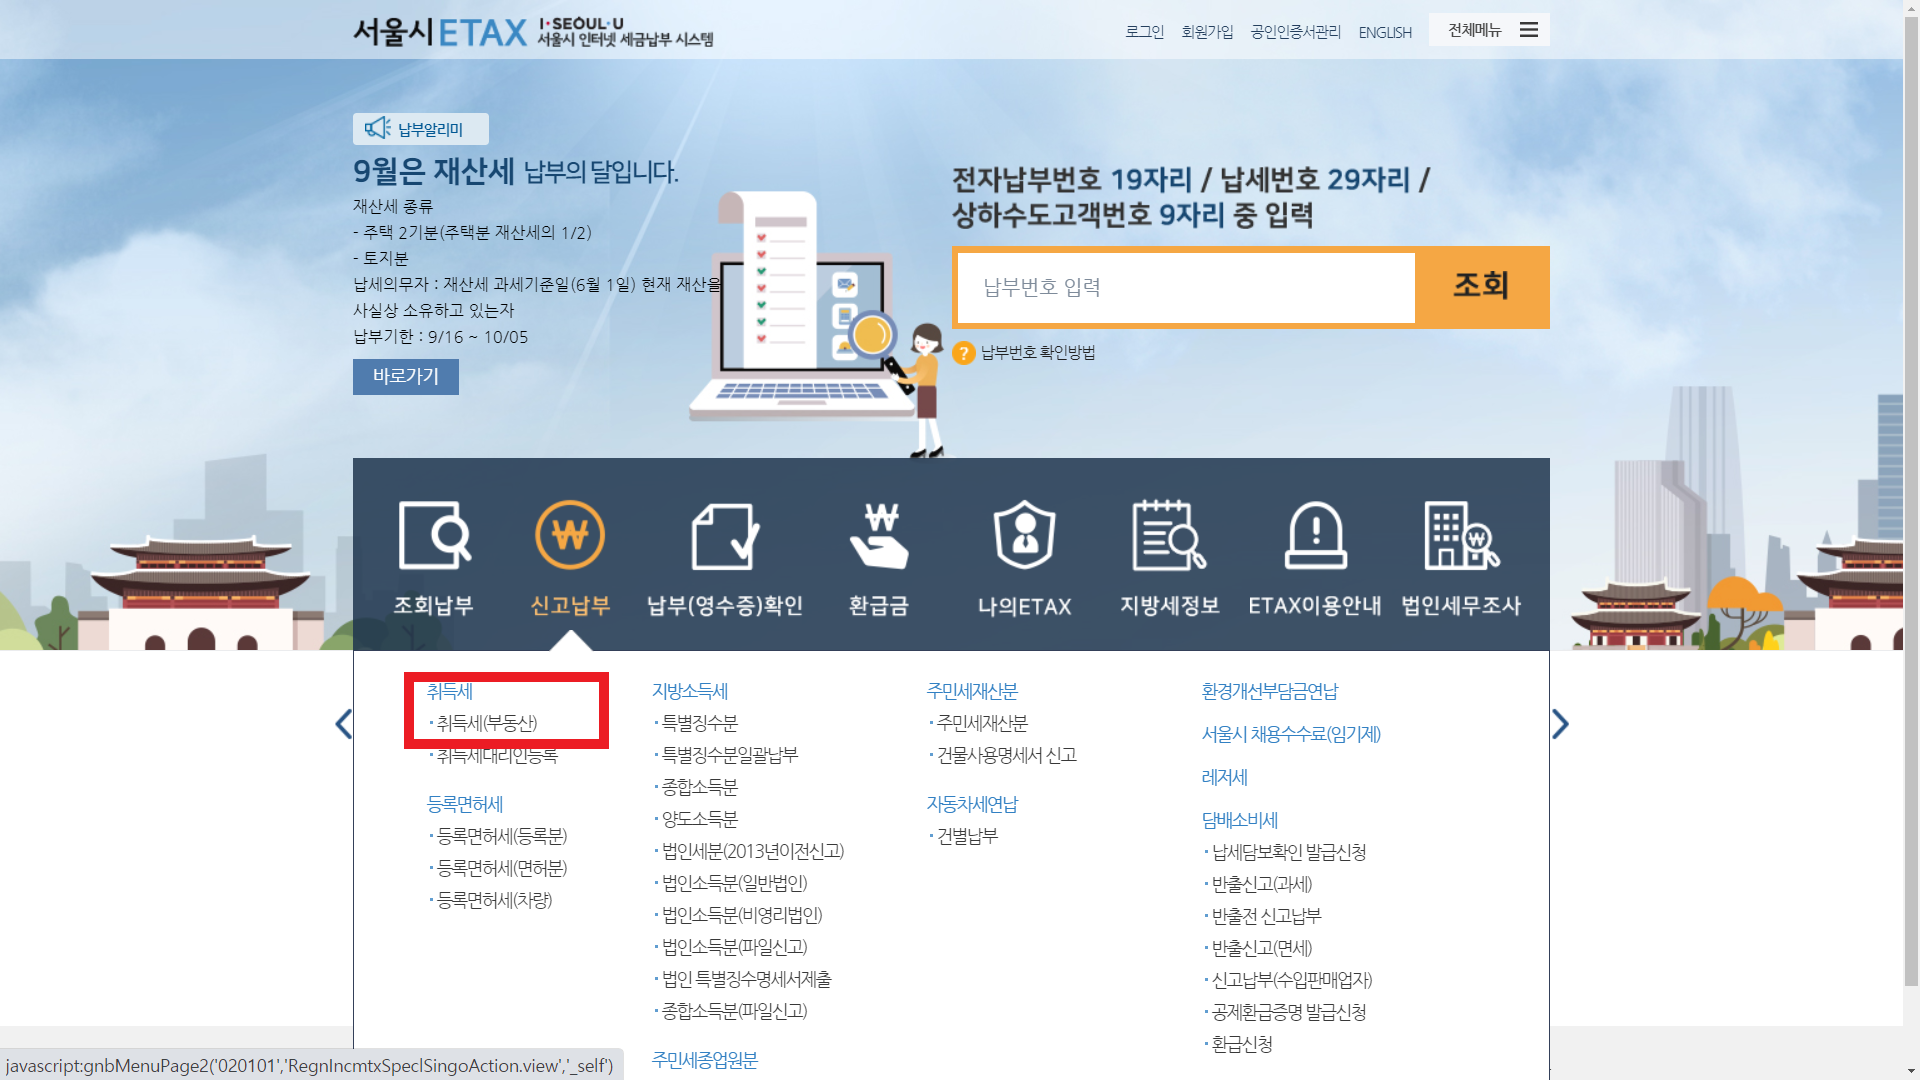Open 나의ETAX shield icon

tap(1025, 535)
